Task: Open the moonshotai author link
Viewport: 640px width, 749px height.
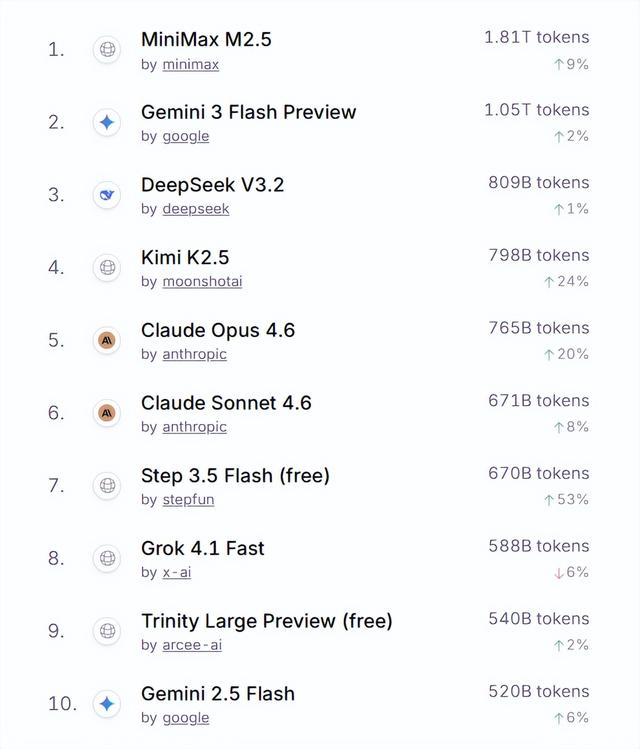Action: (202, 282)
